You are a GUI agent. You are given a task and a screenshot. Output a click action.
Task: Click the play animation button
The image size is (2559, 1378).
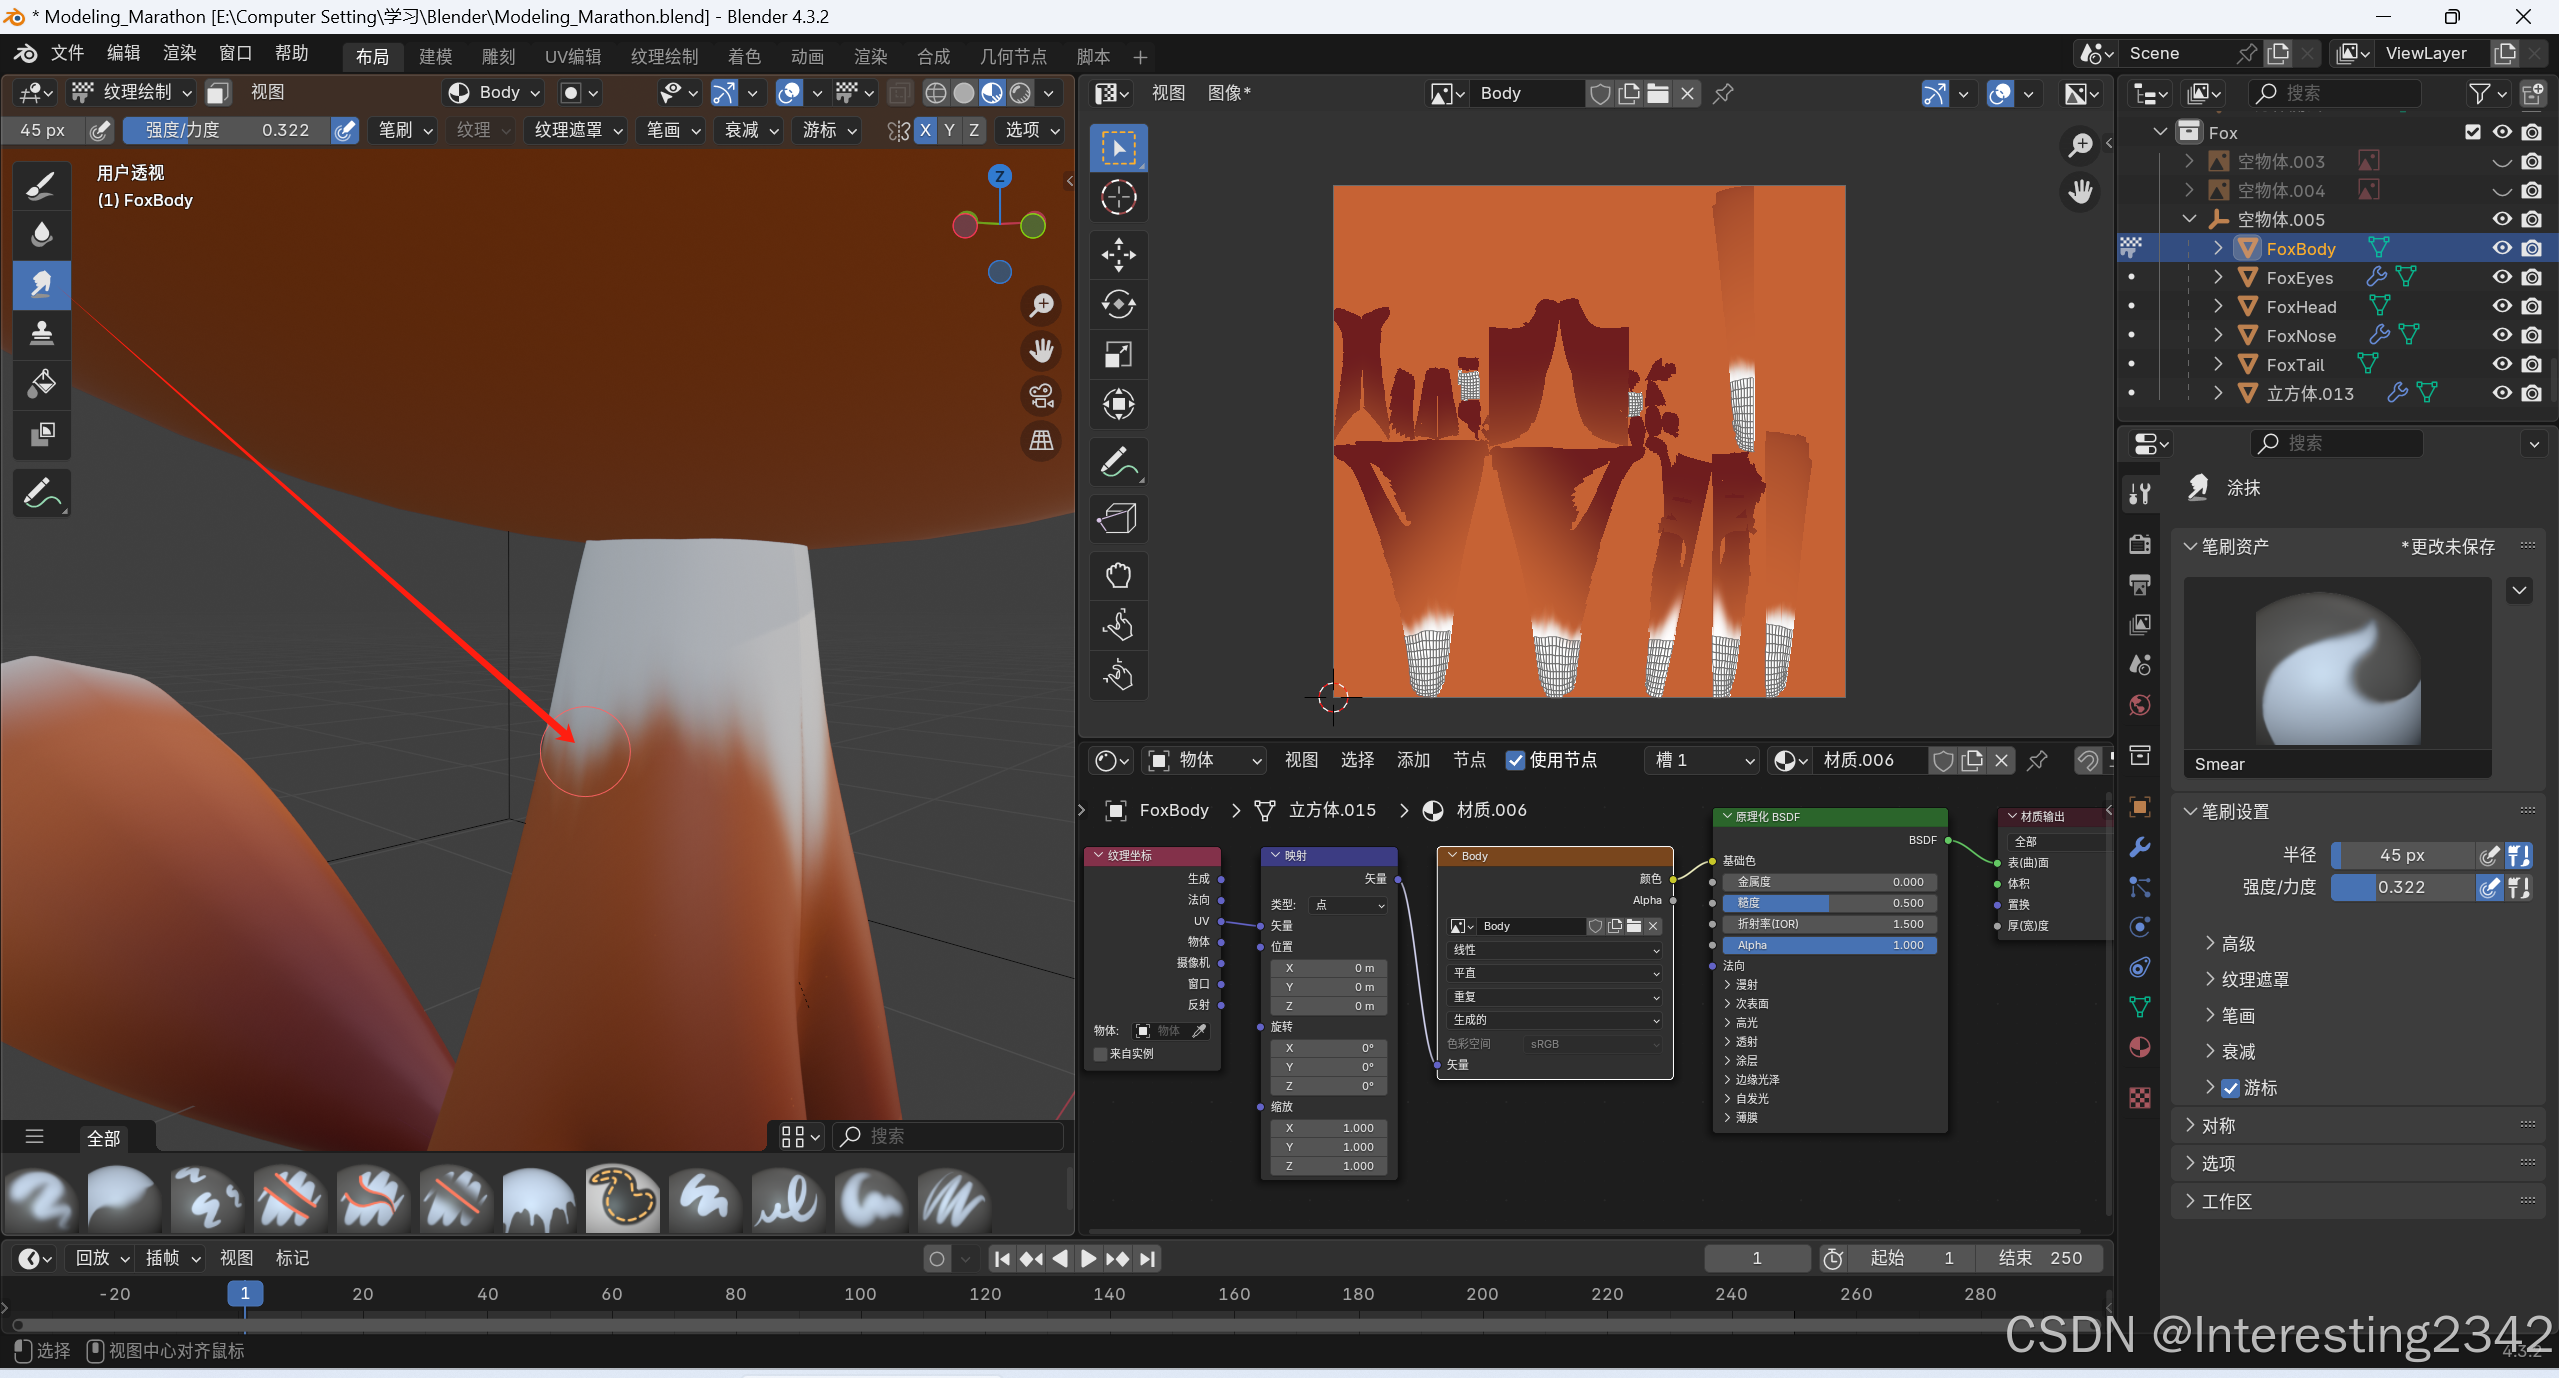click(1089, 1258)
